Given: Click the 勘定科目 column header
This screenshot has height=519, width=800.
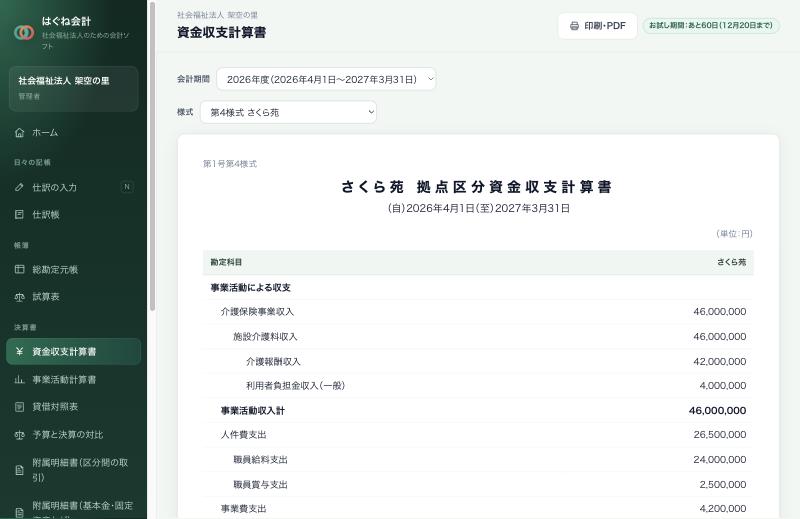Looking at the screenshot, I should [x=226, y=262].
